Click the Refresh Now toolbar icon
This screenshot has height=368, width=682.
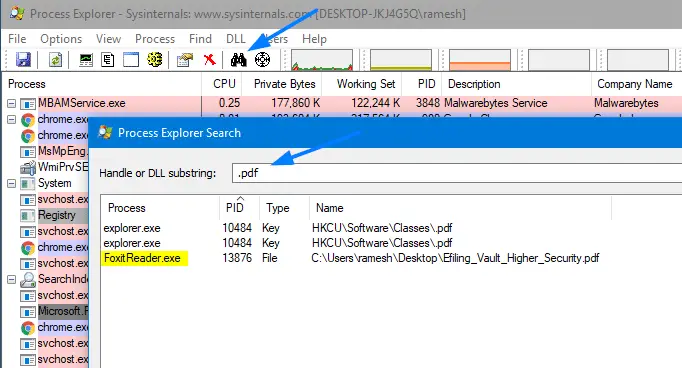pos(55,59)
